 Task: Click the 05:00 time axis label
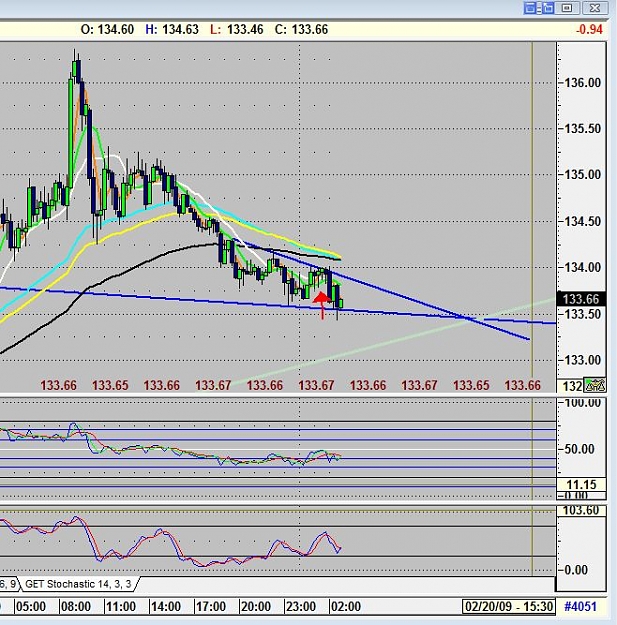pyautogui.click(x=31, y=607)
